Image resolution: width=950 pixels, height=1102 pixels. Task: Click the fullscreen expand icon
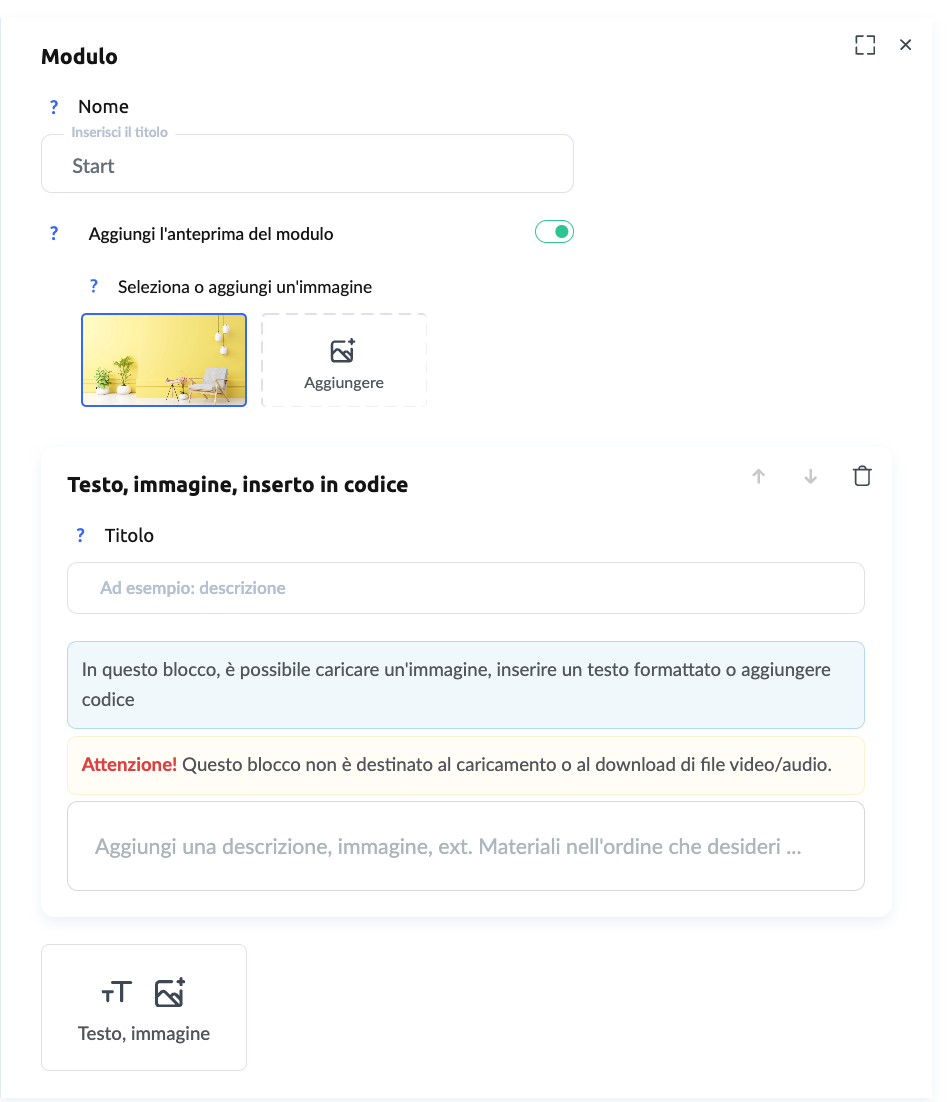tap(865, 45)
